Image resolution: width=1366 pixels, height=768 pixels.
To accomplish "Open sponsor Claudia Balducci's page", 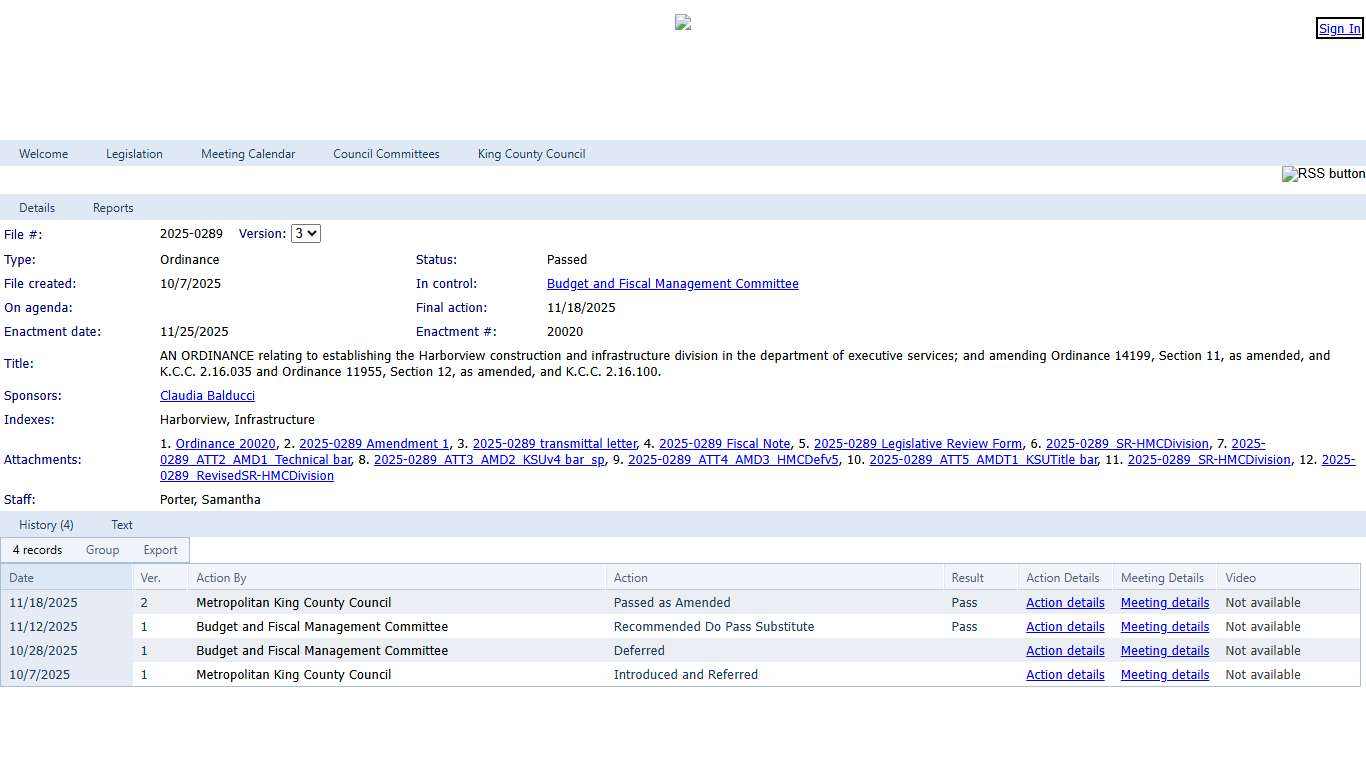I will [x=207, y=396].
